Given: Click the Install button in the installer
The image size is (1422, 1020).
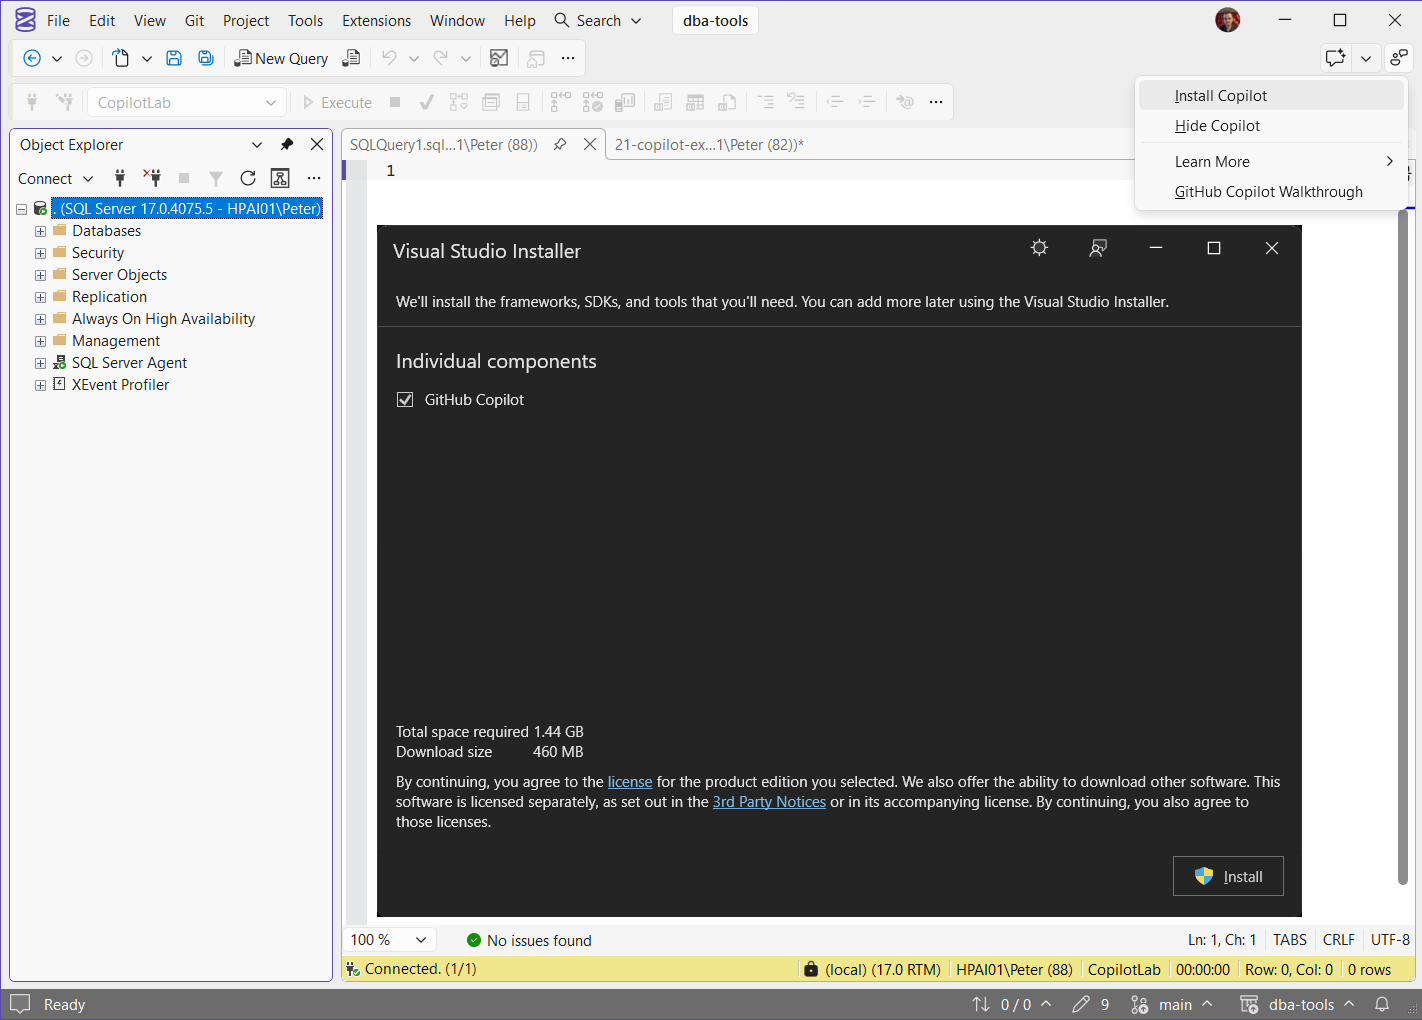Looking at the screenshot, I should [1228, 876].
